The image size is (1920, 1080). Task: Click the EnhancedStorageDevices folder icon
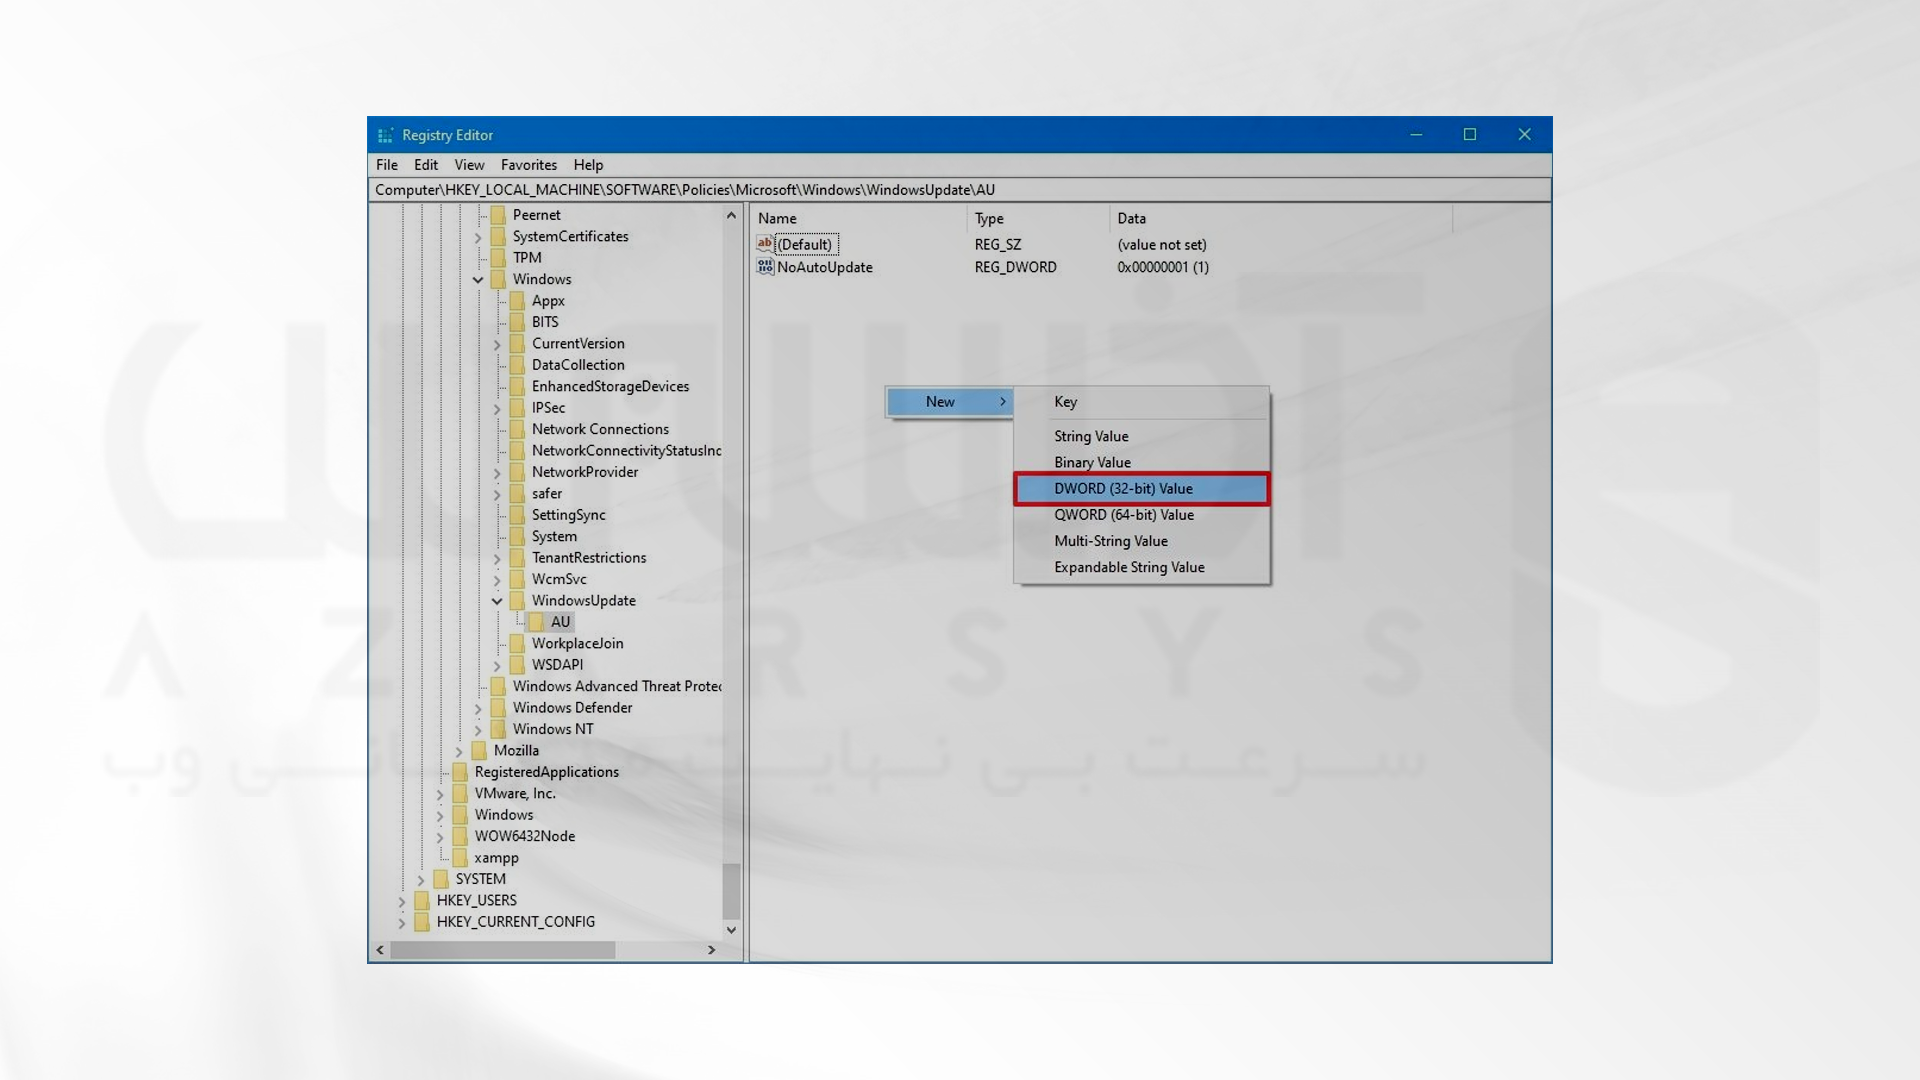pyautogui.click(x=518, y=387)
